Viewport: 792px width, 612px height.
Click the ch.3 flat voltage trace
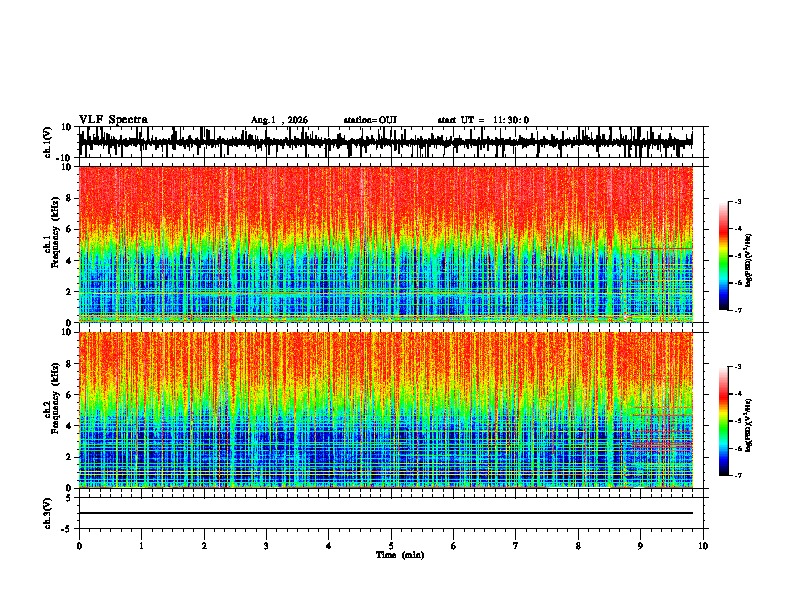point(386,513)
